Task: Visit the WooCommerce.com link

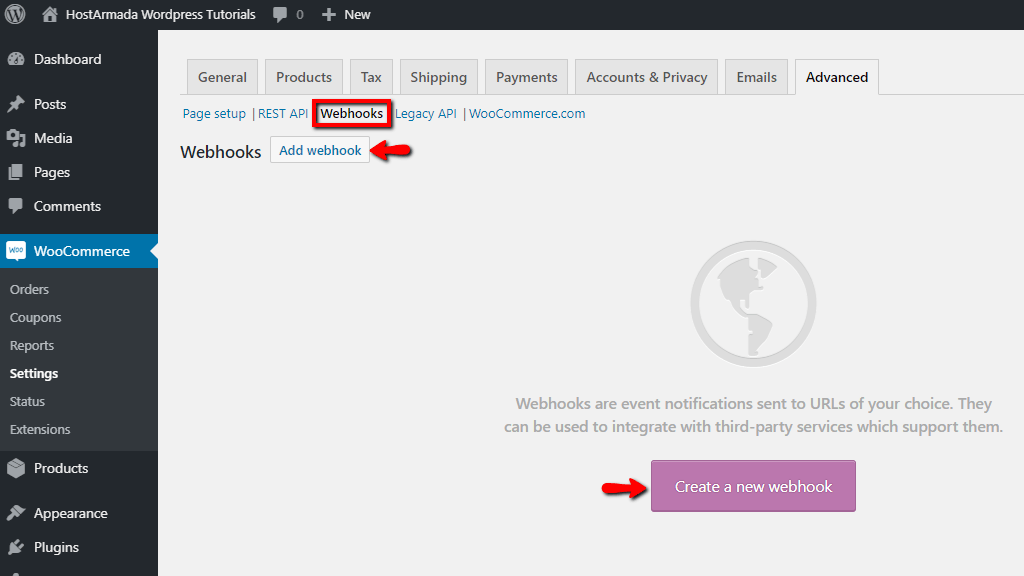Action: 527,113
